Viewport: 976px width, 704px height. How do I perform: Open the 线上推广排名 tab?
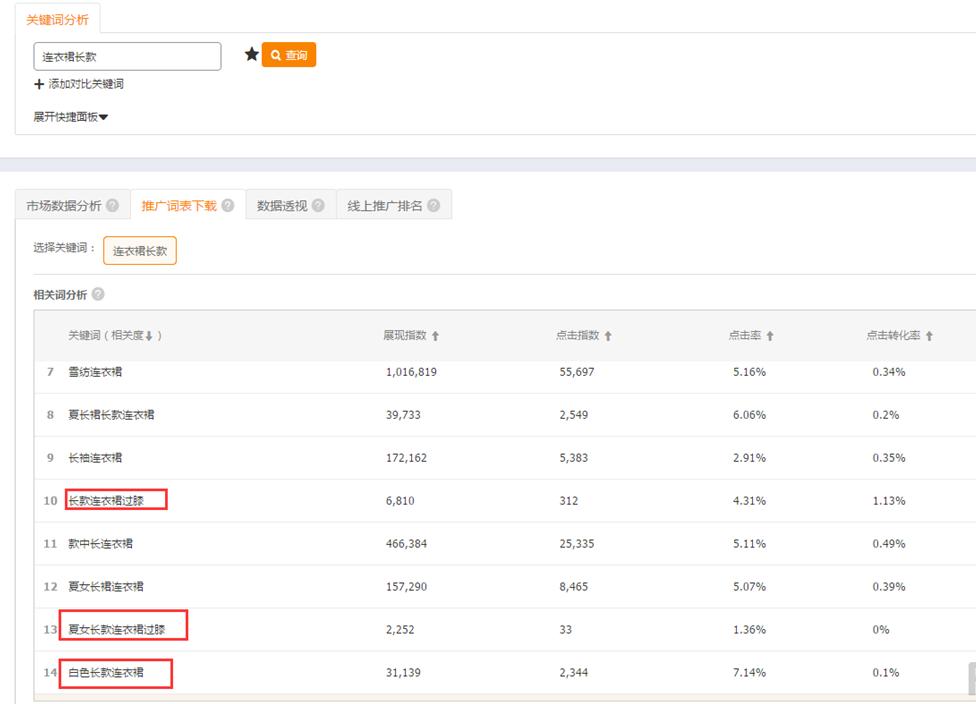(384, 206)
